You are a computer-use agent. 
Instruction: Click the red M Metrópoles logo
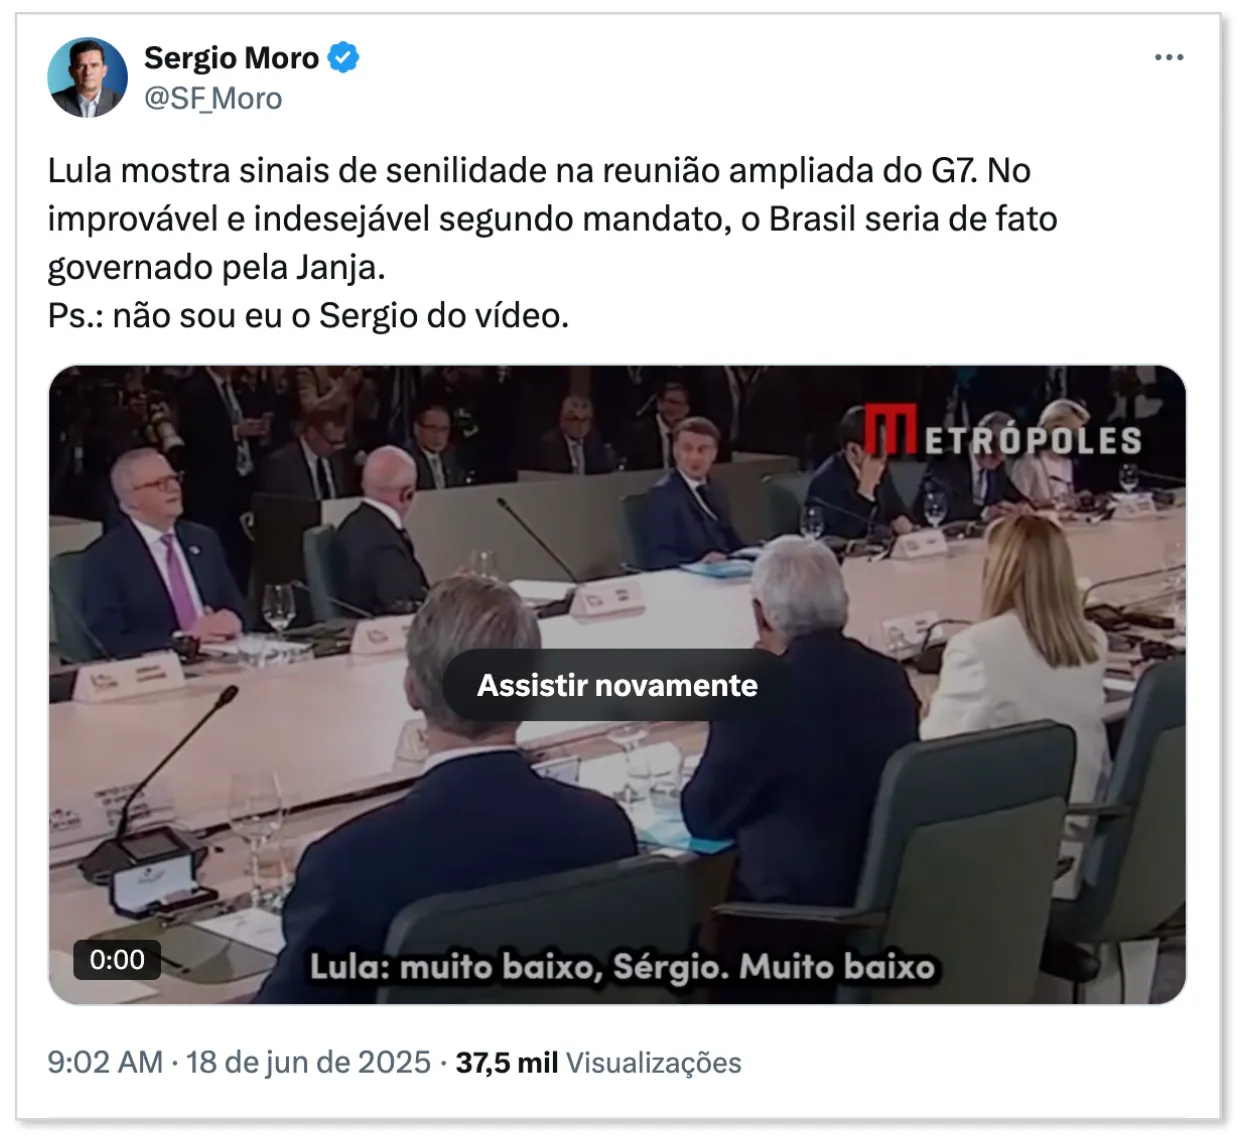pyautogui.click(x=891, y=429)
